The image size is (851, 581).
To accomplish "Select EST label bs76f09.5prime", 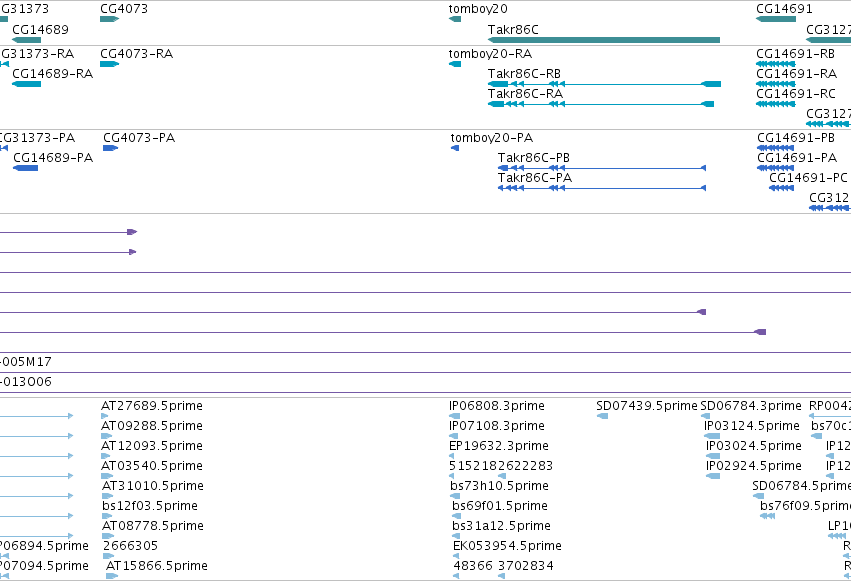I will (805, 506).
